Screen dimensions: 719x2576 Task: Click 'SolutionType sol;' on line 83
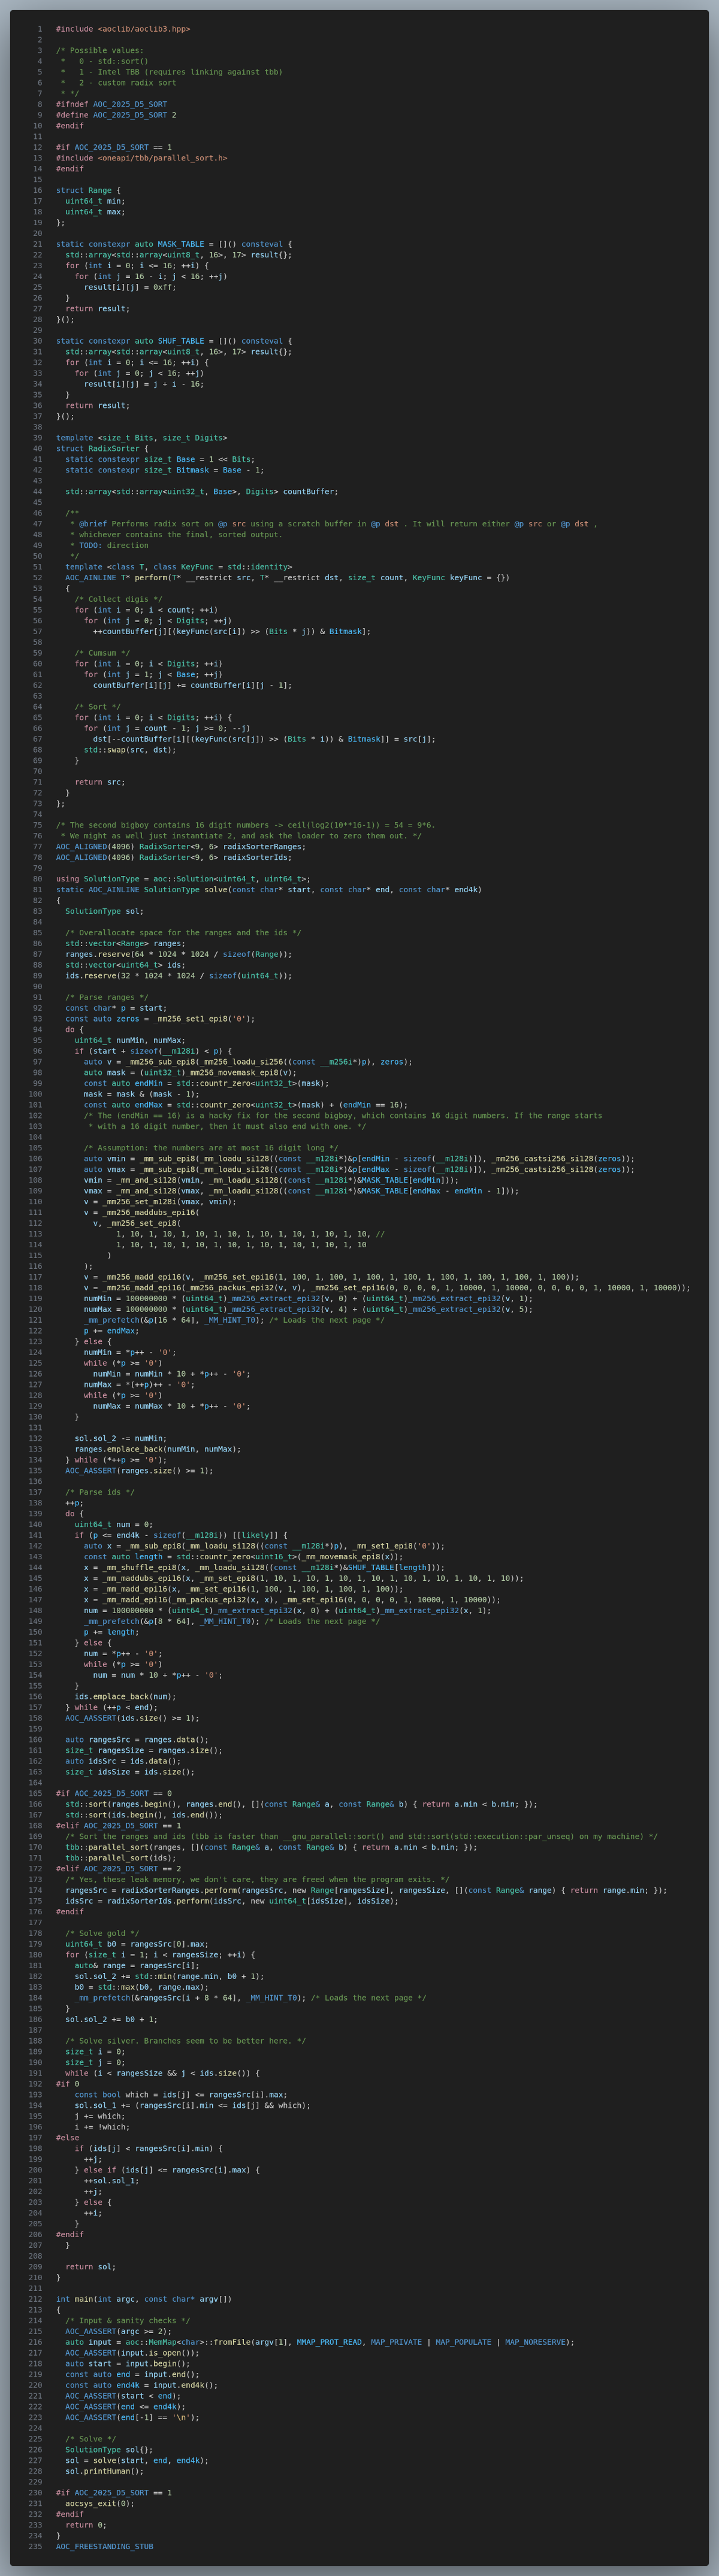coord(104,911)
